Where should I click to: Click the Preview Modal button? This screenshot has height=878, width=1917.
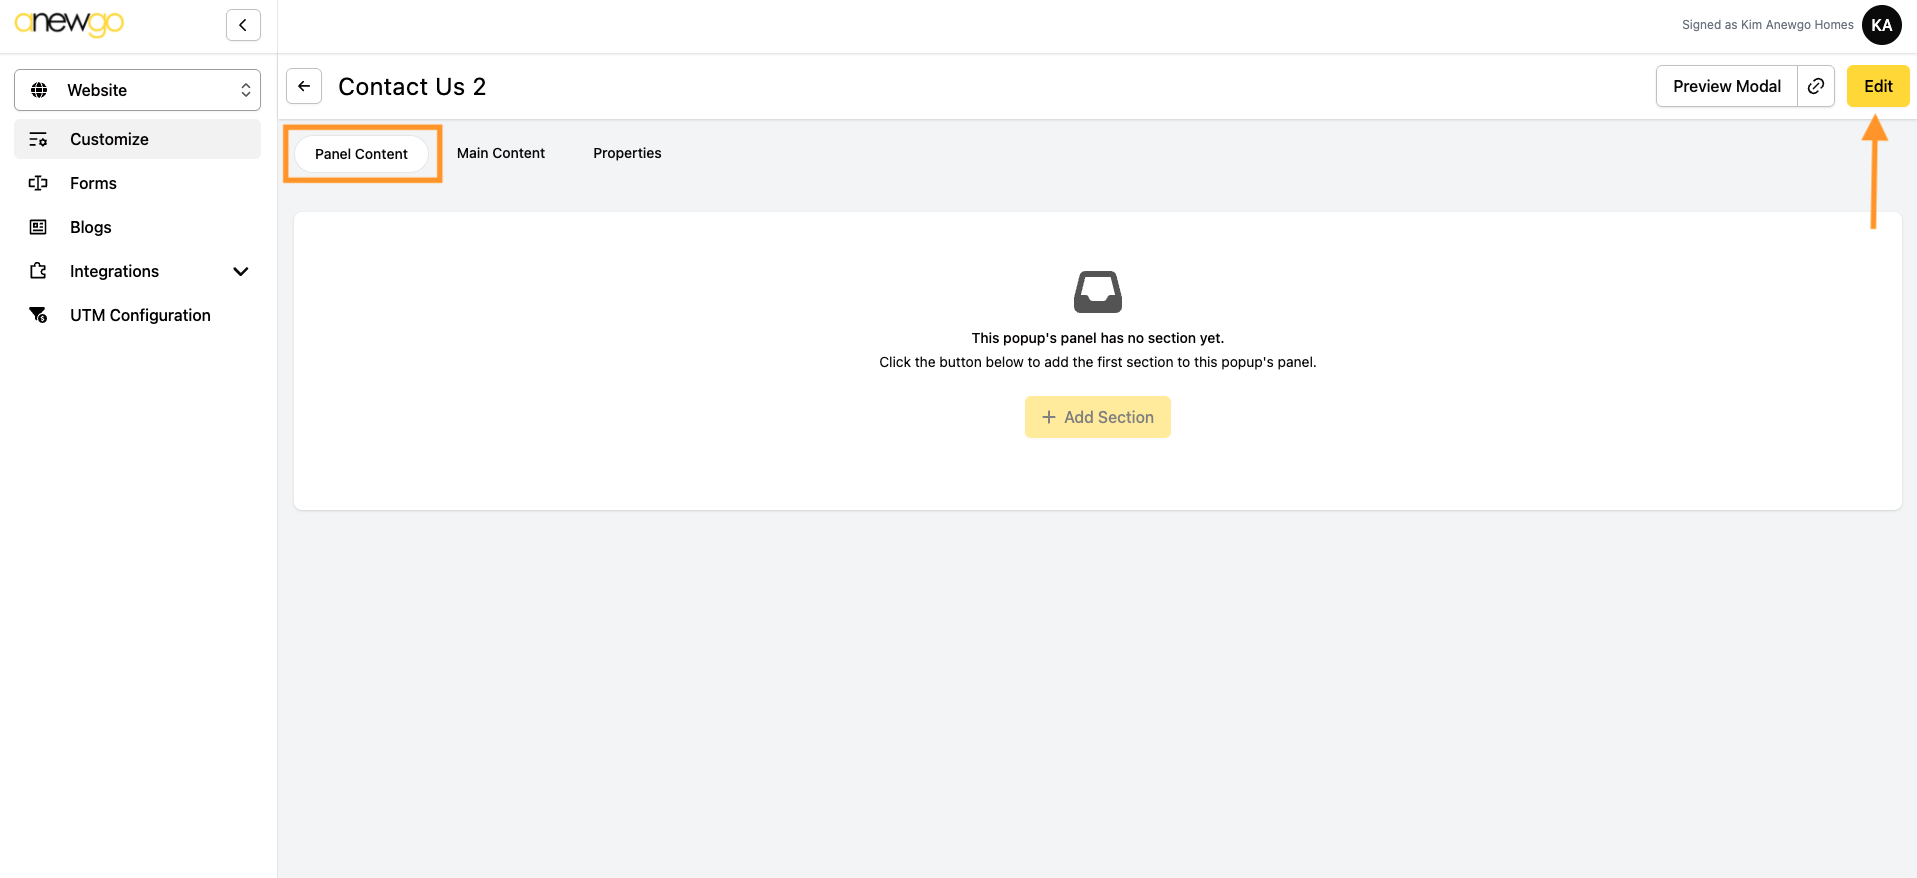coord(1726,86)
